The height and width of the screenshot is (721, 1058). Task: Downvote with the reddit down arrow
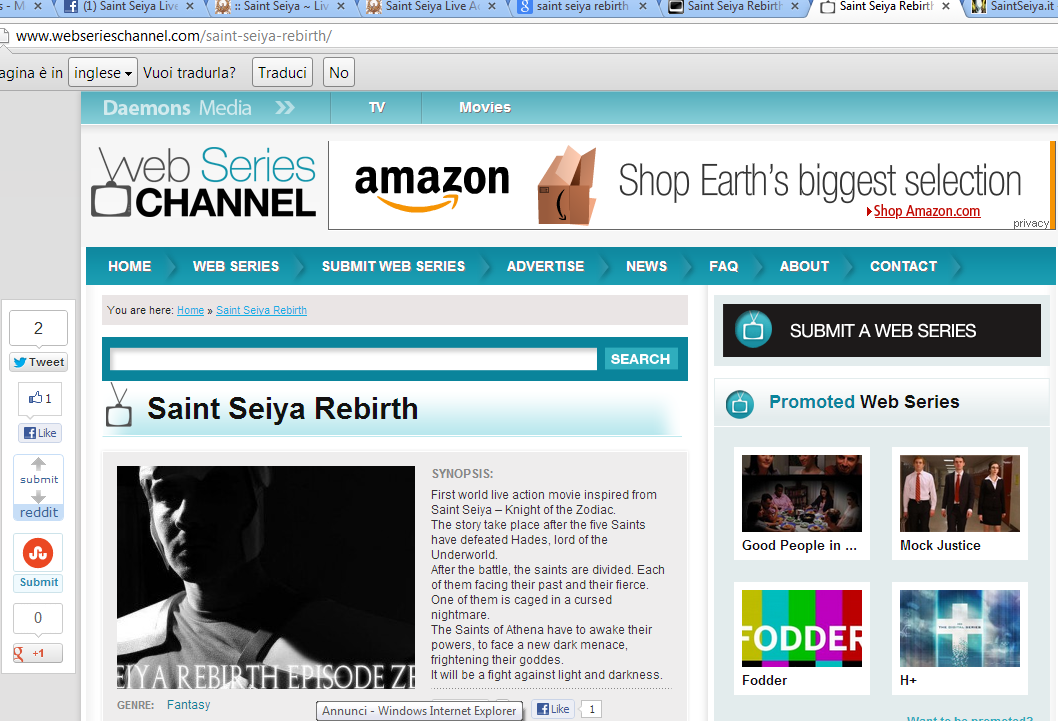tap(38, 496)
